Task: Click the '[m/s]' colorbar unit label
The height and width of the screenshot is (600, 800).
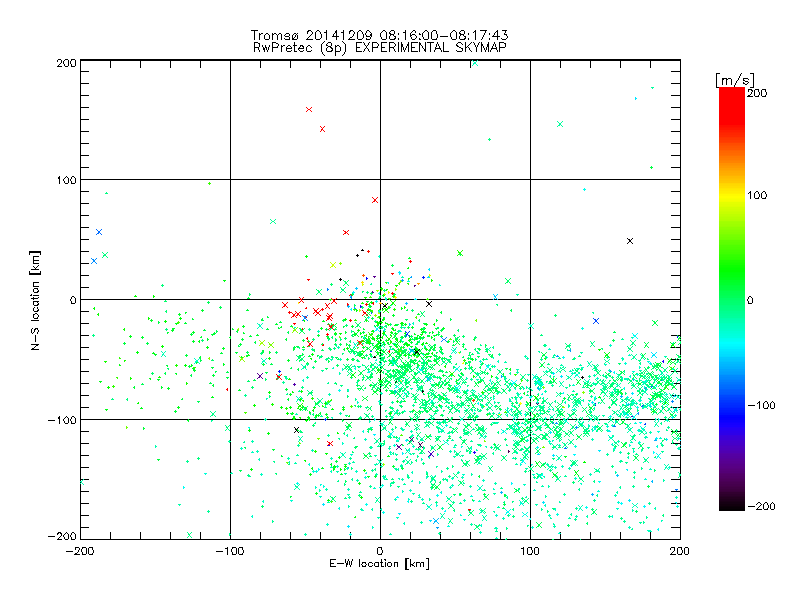Action: coord(735,80)
